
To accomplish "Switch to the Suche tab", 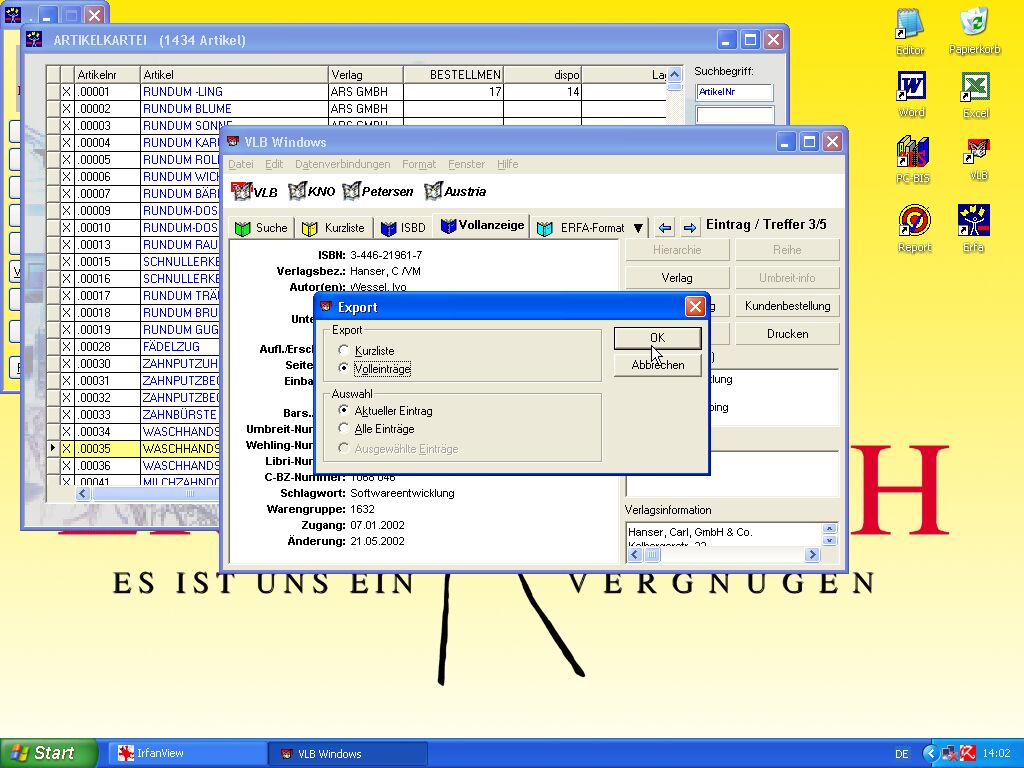I will (x=262, y=228).
